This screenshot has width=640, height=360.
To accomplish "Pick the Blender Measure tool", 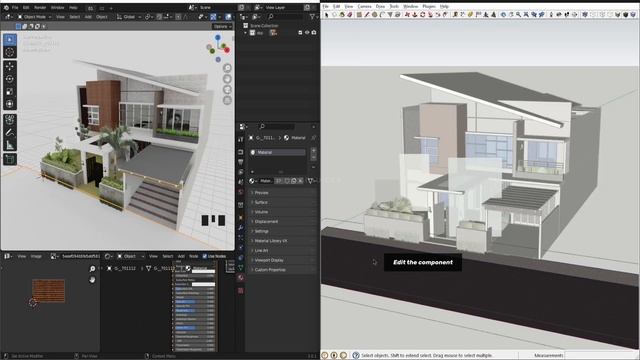I will [x=10, y=144].
